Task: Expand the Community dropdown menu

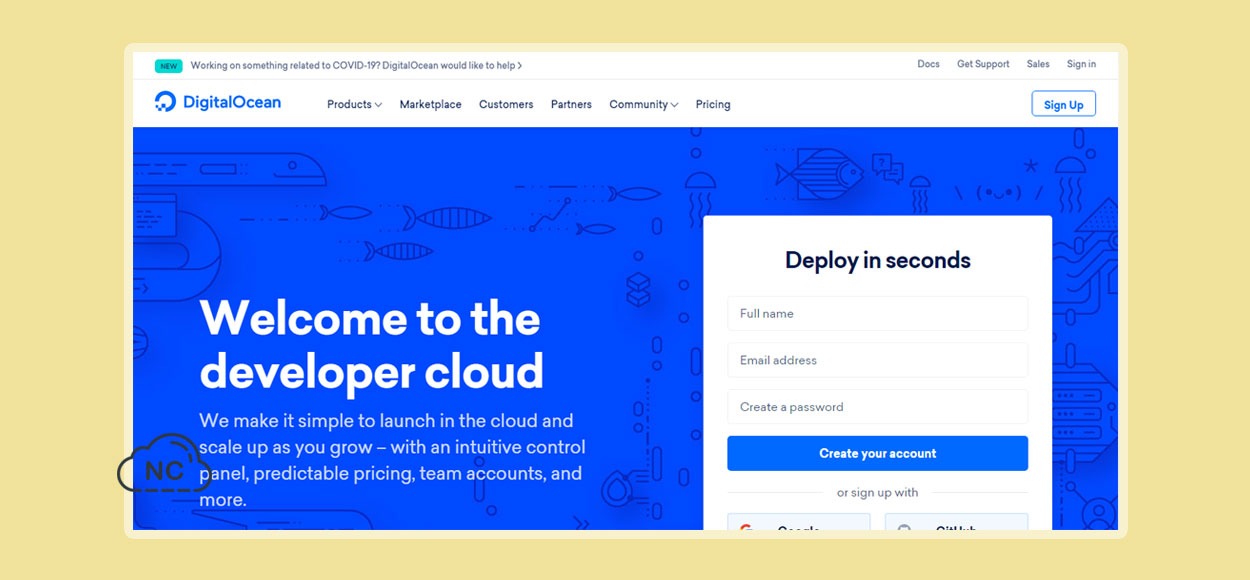Action: coord(644,104)
